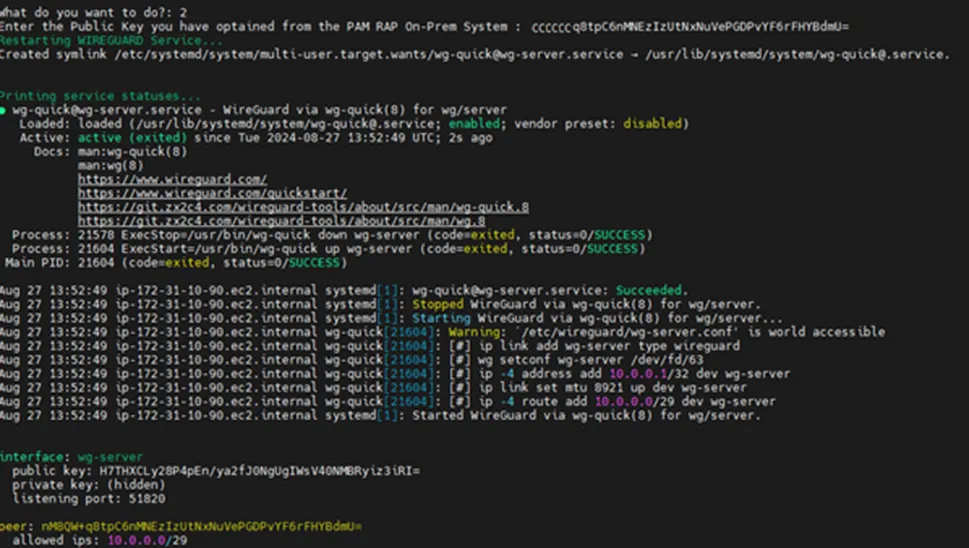Screen dimensions: 969x548
Task: Click 'active (exited)' status text
Action: click(132, 138)
